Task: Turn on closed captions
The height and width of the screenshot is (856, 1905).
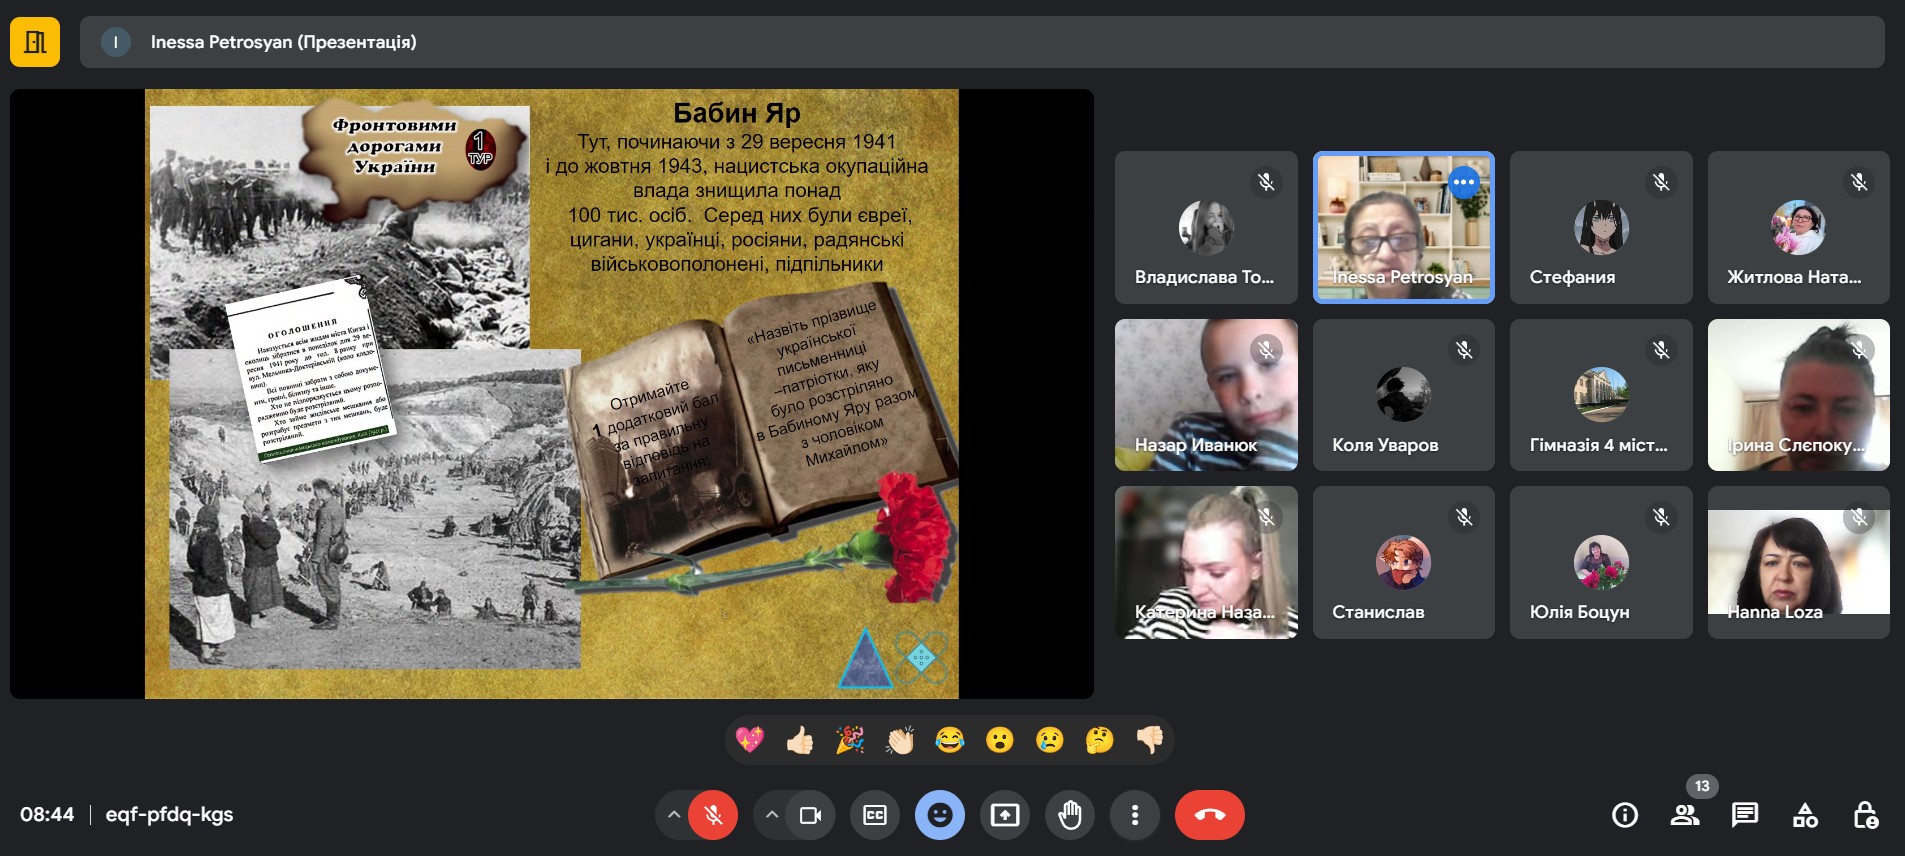Action: 875,815
